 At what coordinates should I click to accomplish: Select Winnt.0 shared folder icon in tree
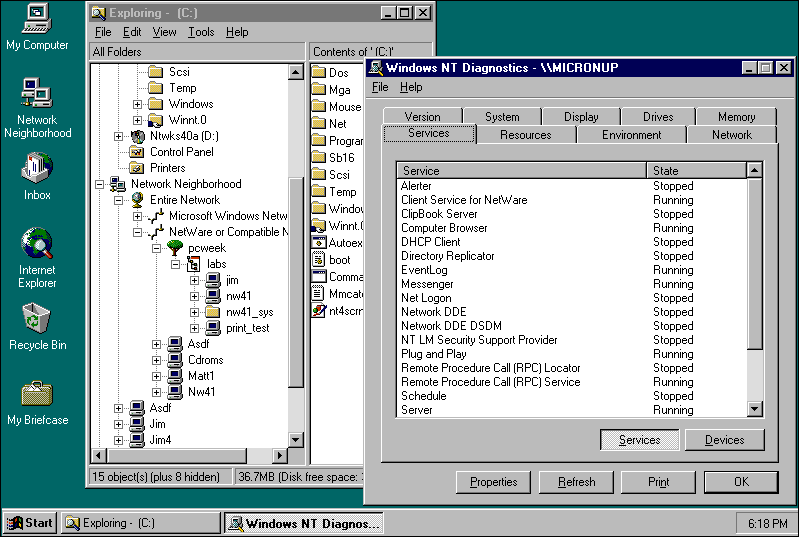click(155, 120)
